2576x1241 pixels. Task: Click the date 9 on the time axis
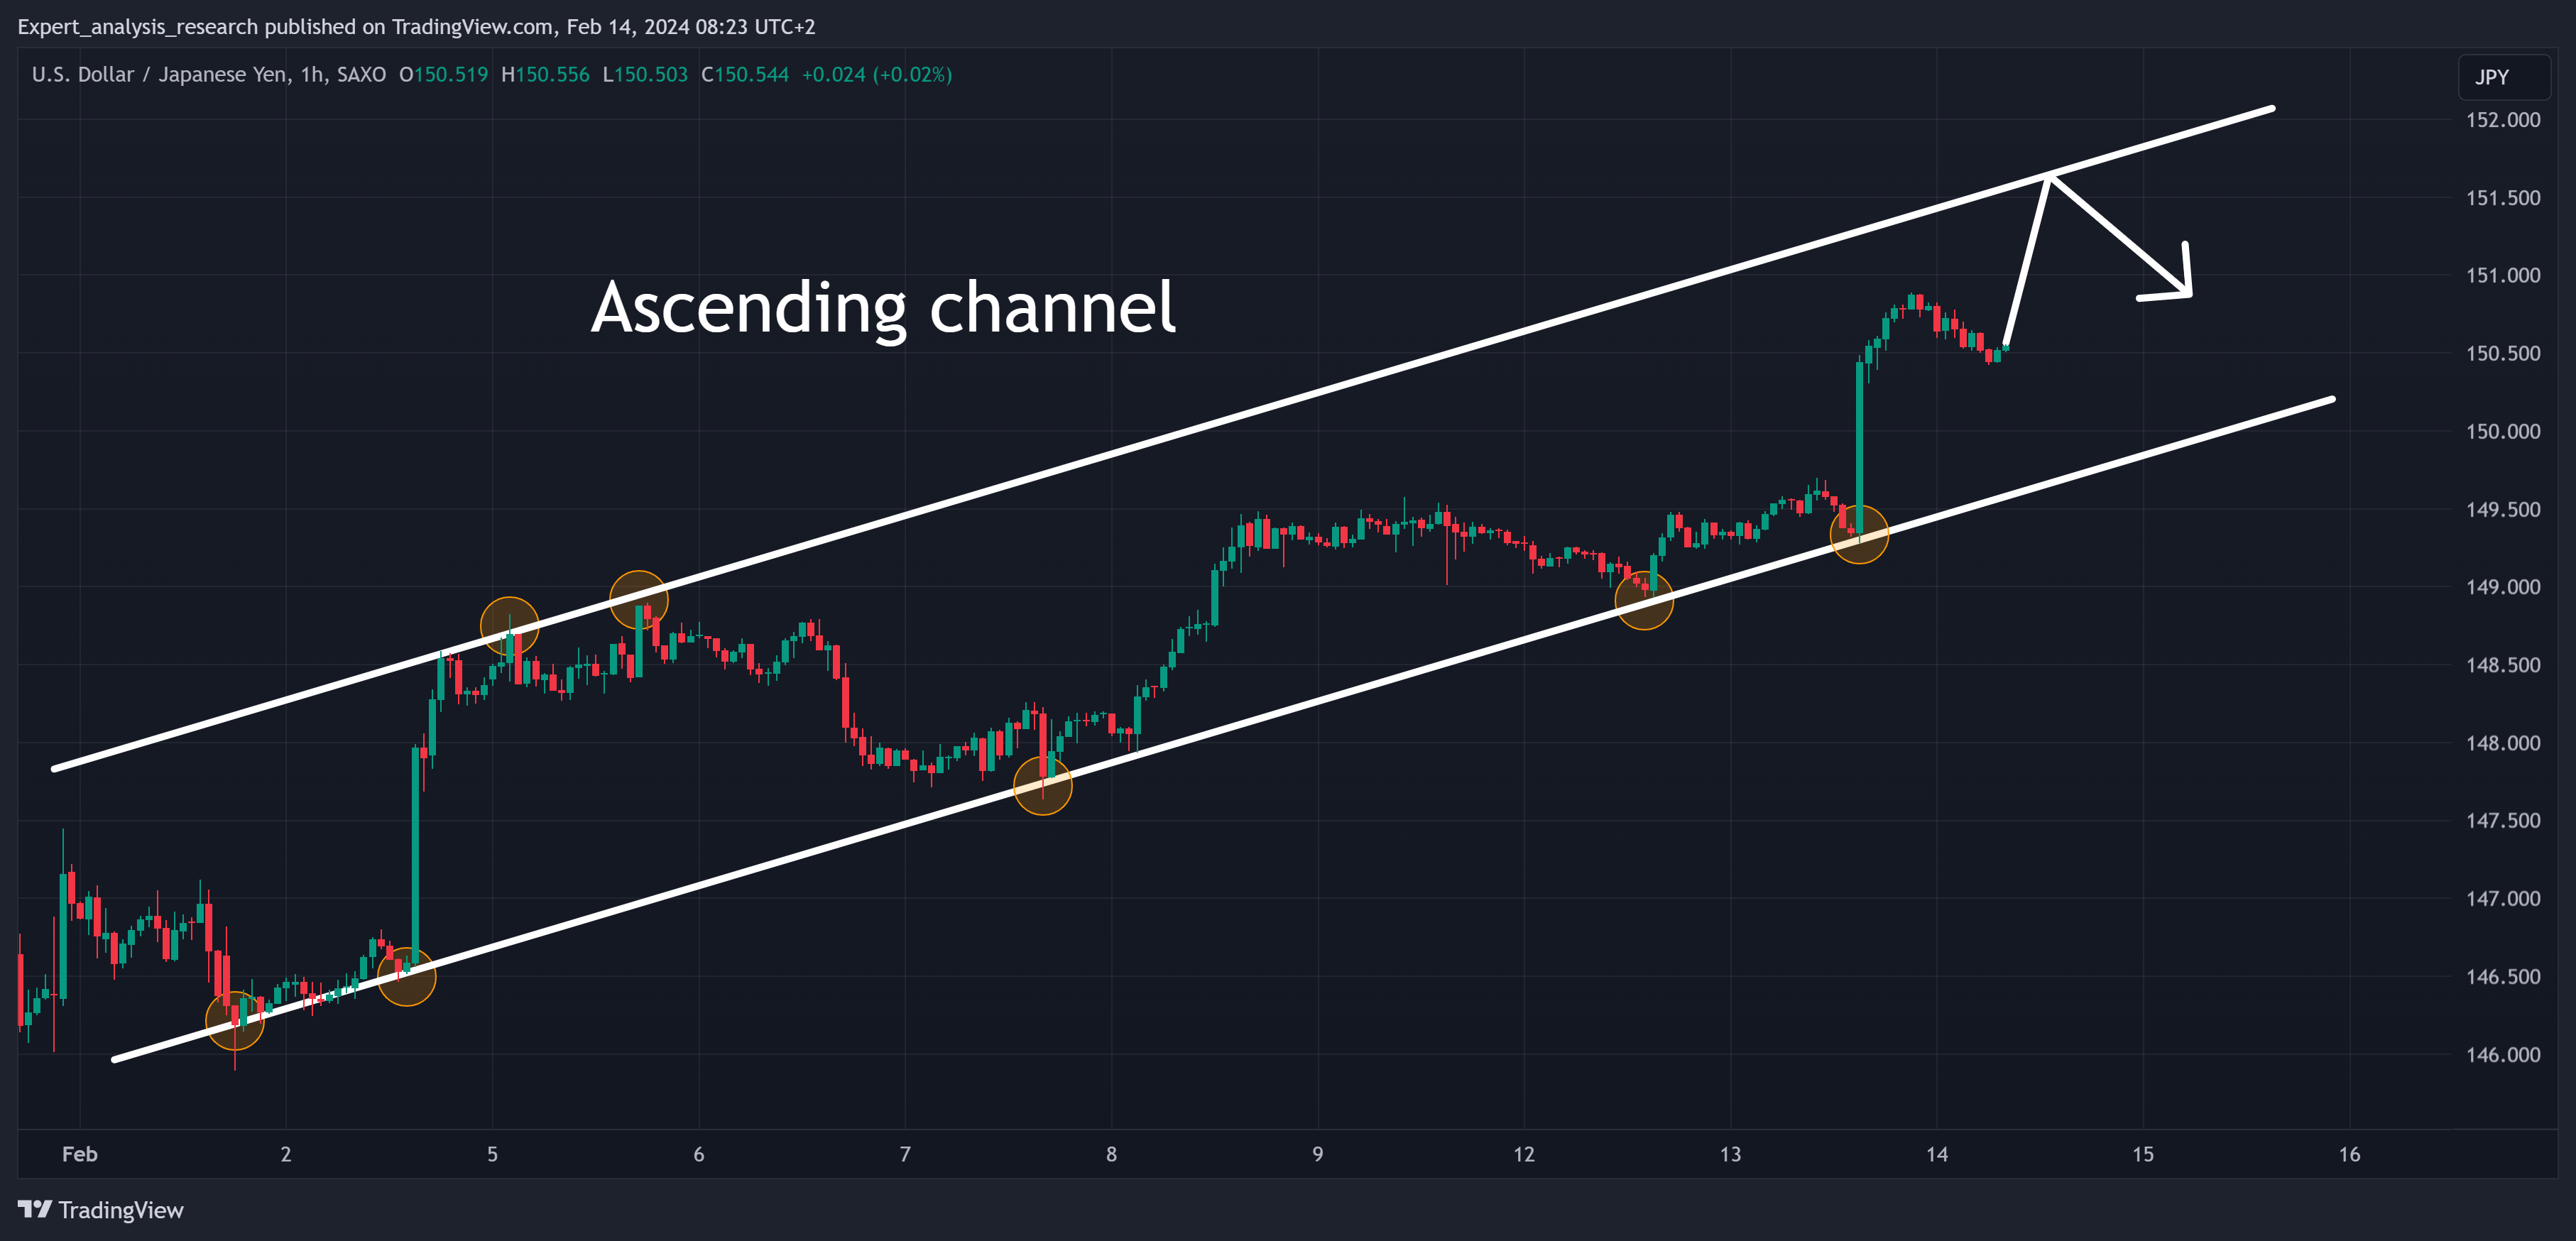(x=1317, y=1154)
